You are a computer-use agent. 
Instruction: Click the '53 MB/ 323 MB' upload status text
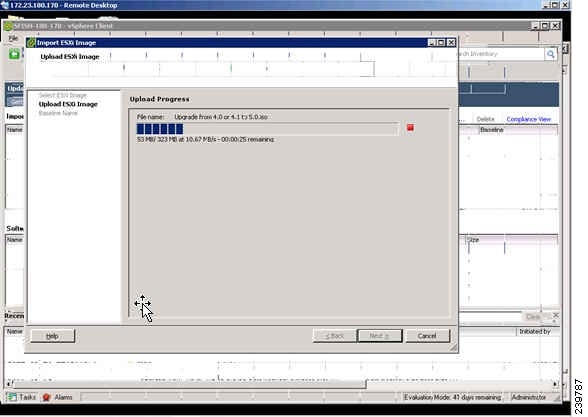point(206,140)
